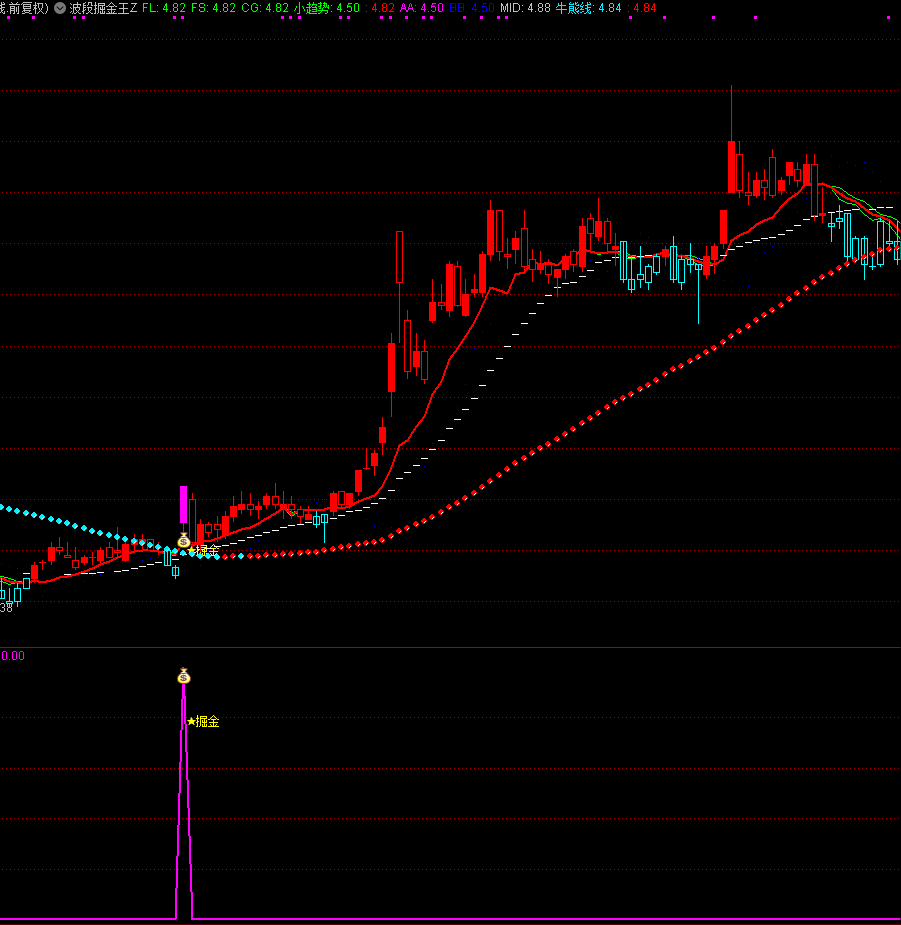Viewport: 901px width, 925px height.
Task: Click the yellow ★掘金 marker in main chart
Action: click(x=203, y=551)
